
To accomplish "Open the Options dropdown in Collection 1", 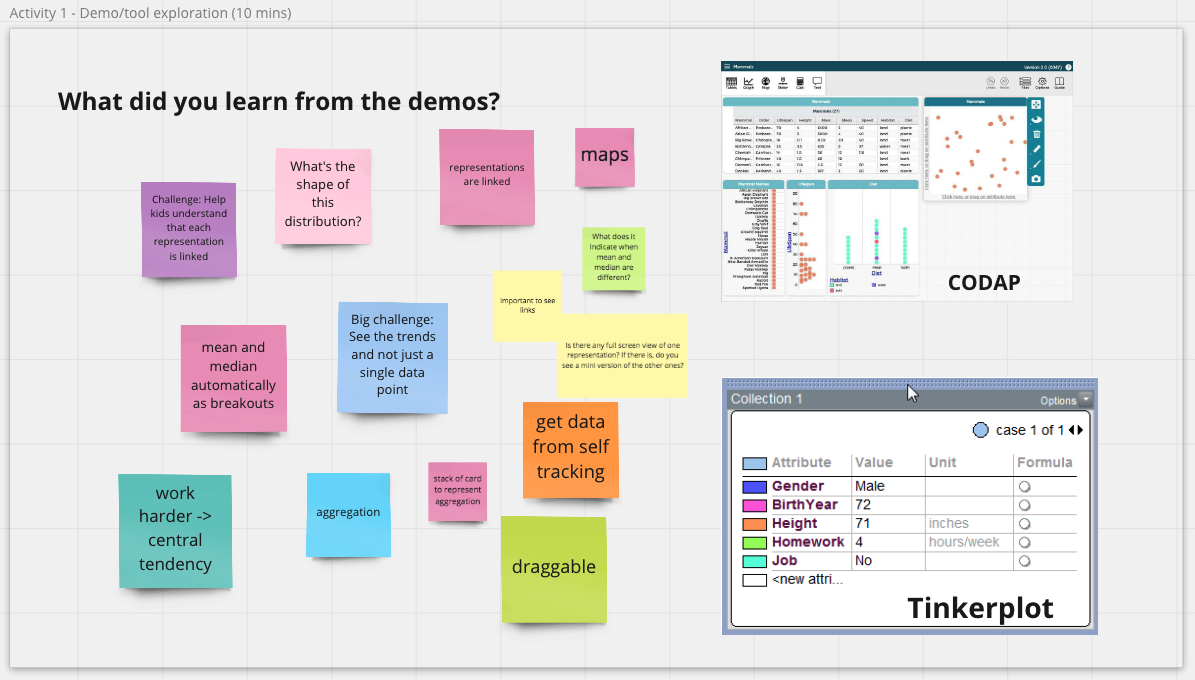I will [1064, 400].
